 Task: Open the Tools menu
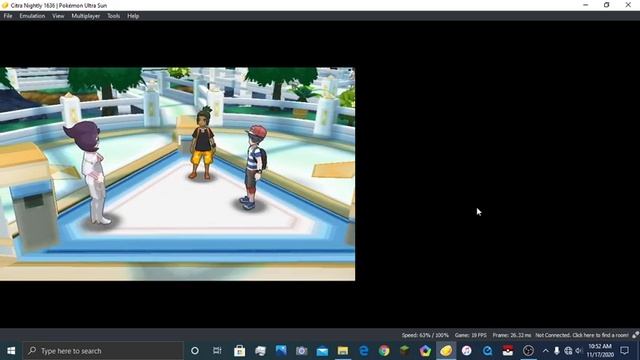113,16
